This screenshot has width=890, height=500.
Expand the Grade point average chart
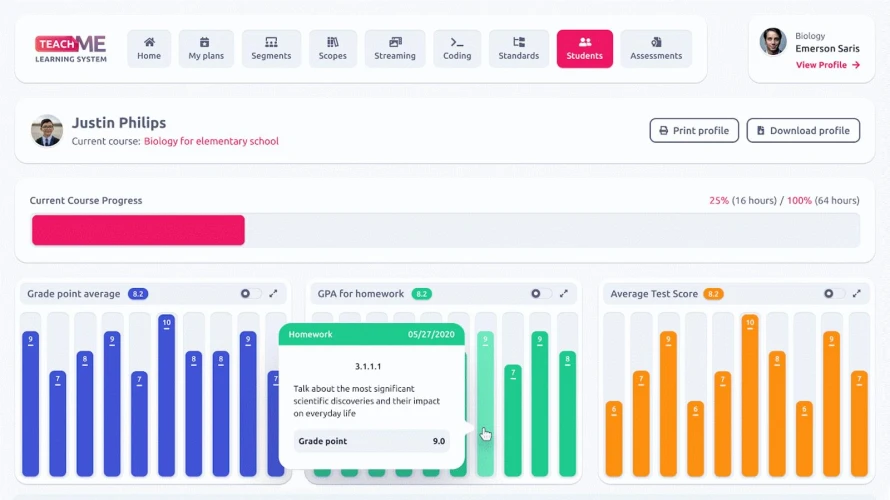coord(274,293)
